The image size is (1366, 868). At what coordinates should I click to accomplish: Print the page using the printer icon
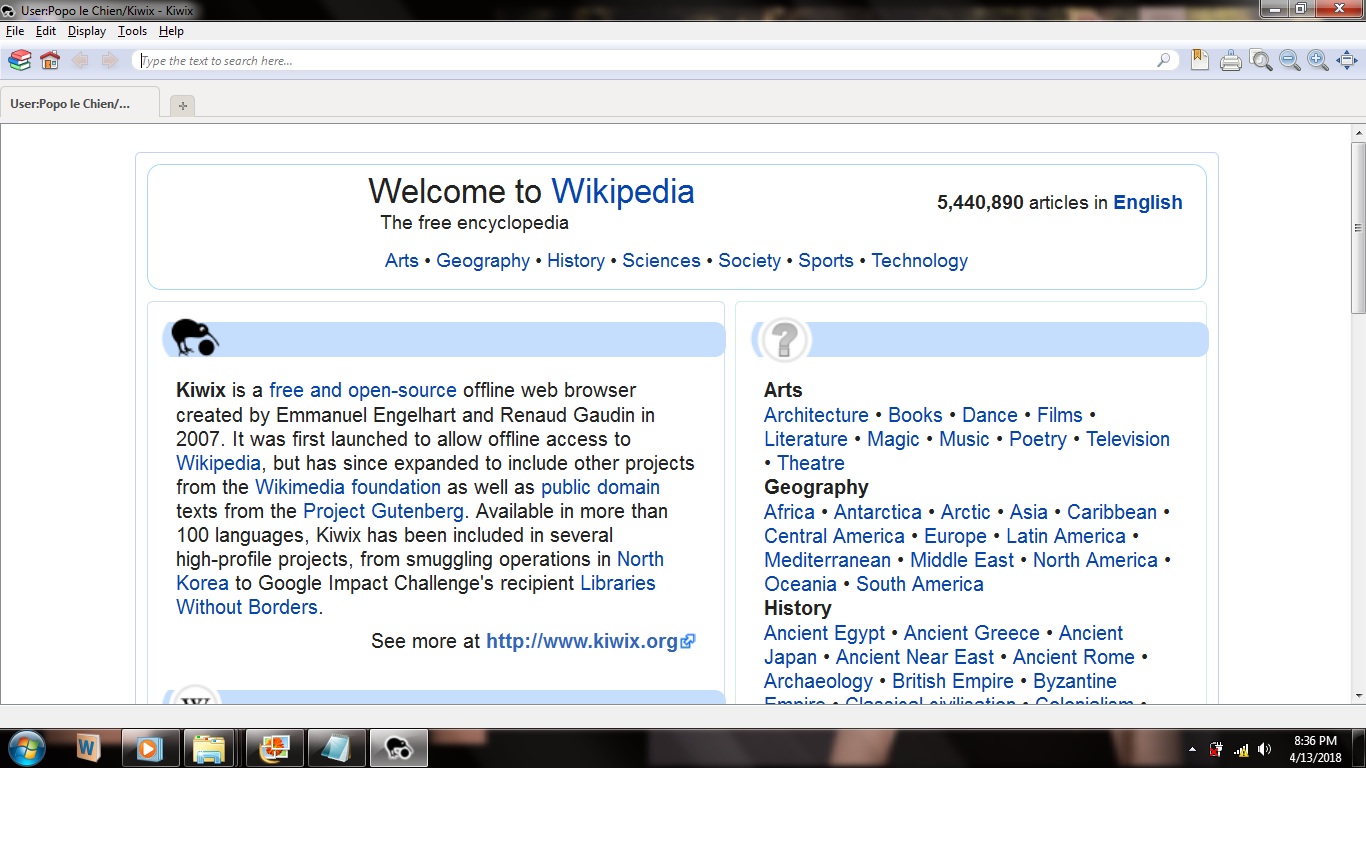[1231, 61]
